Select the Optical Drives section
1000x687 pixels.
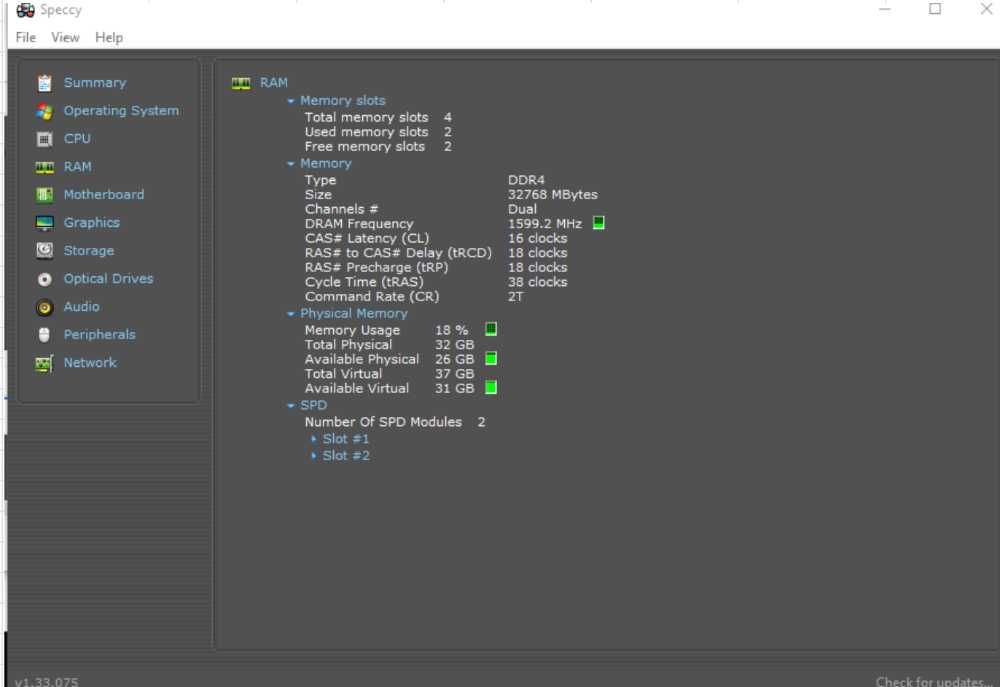(108, 279)
